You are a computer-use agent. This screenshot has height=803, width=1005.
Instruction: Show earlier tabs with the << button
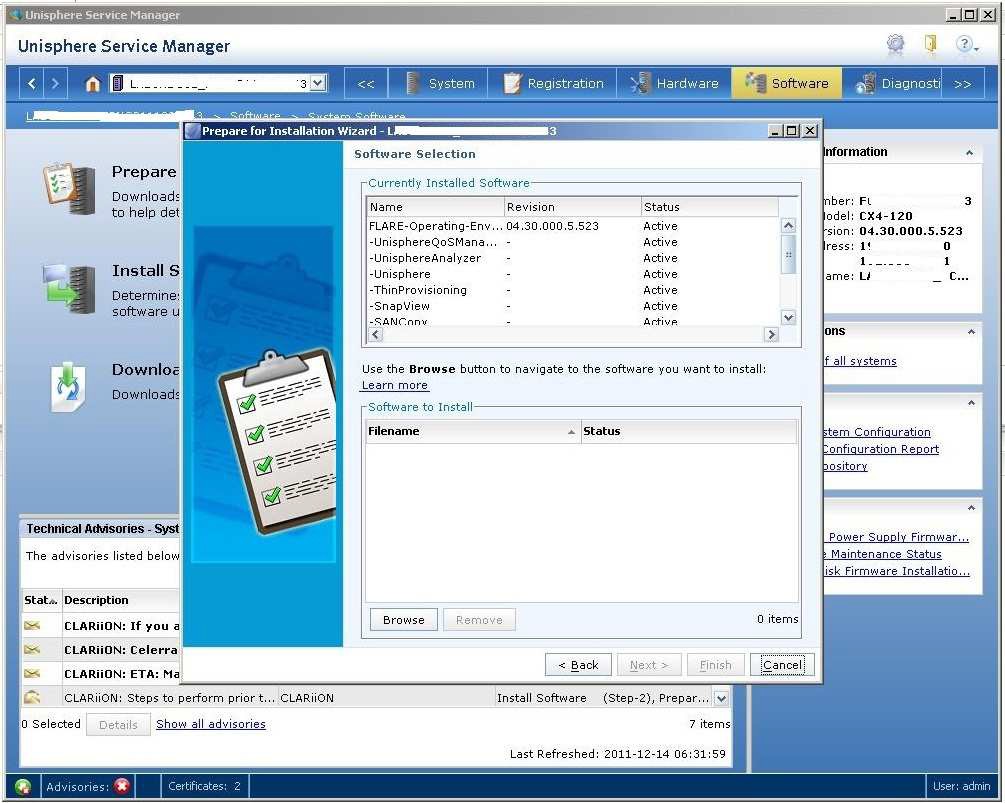tap(366, 83)
